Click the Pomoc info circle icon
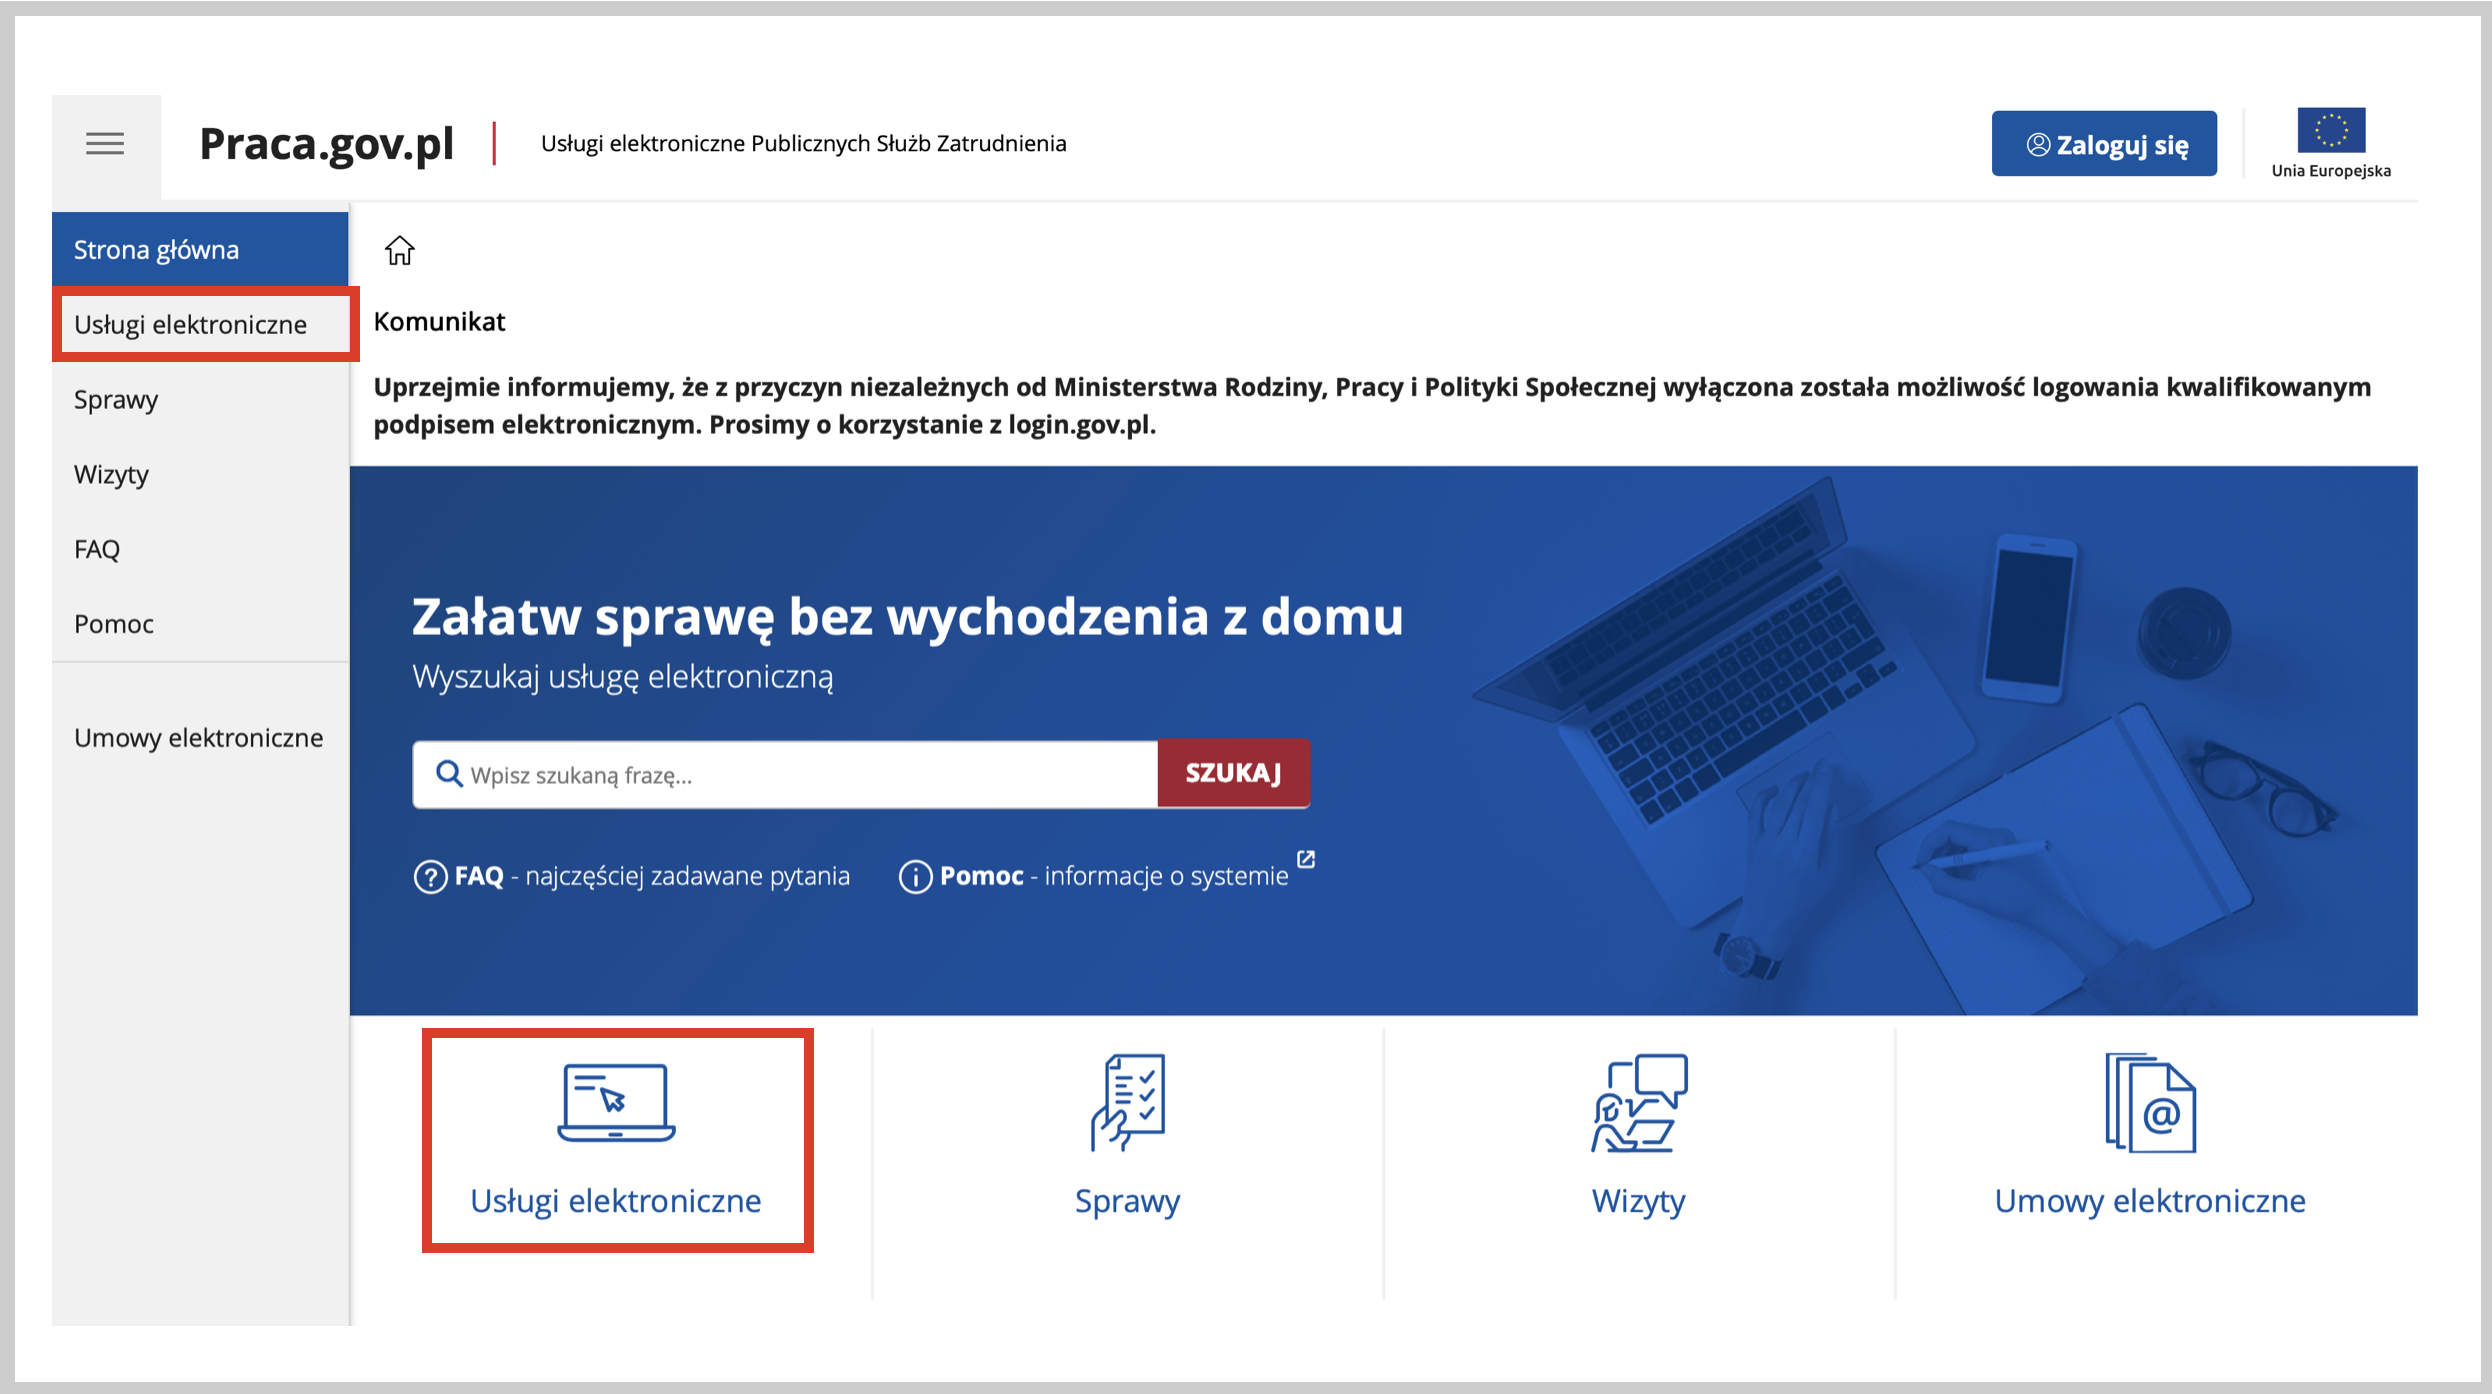Image resolution: width=2492 pixels, height=1394 pixels. click(915, 877)
